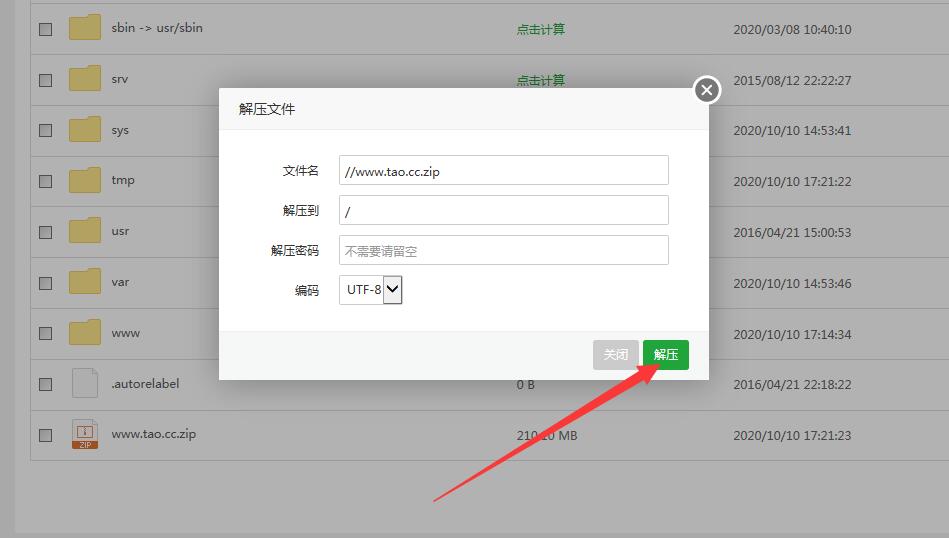Click the 解压密码 password field
The width and height of the screenshot is (949, 538).
coord(503,250)
